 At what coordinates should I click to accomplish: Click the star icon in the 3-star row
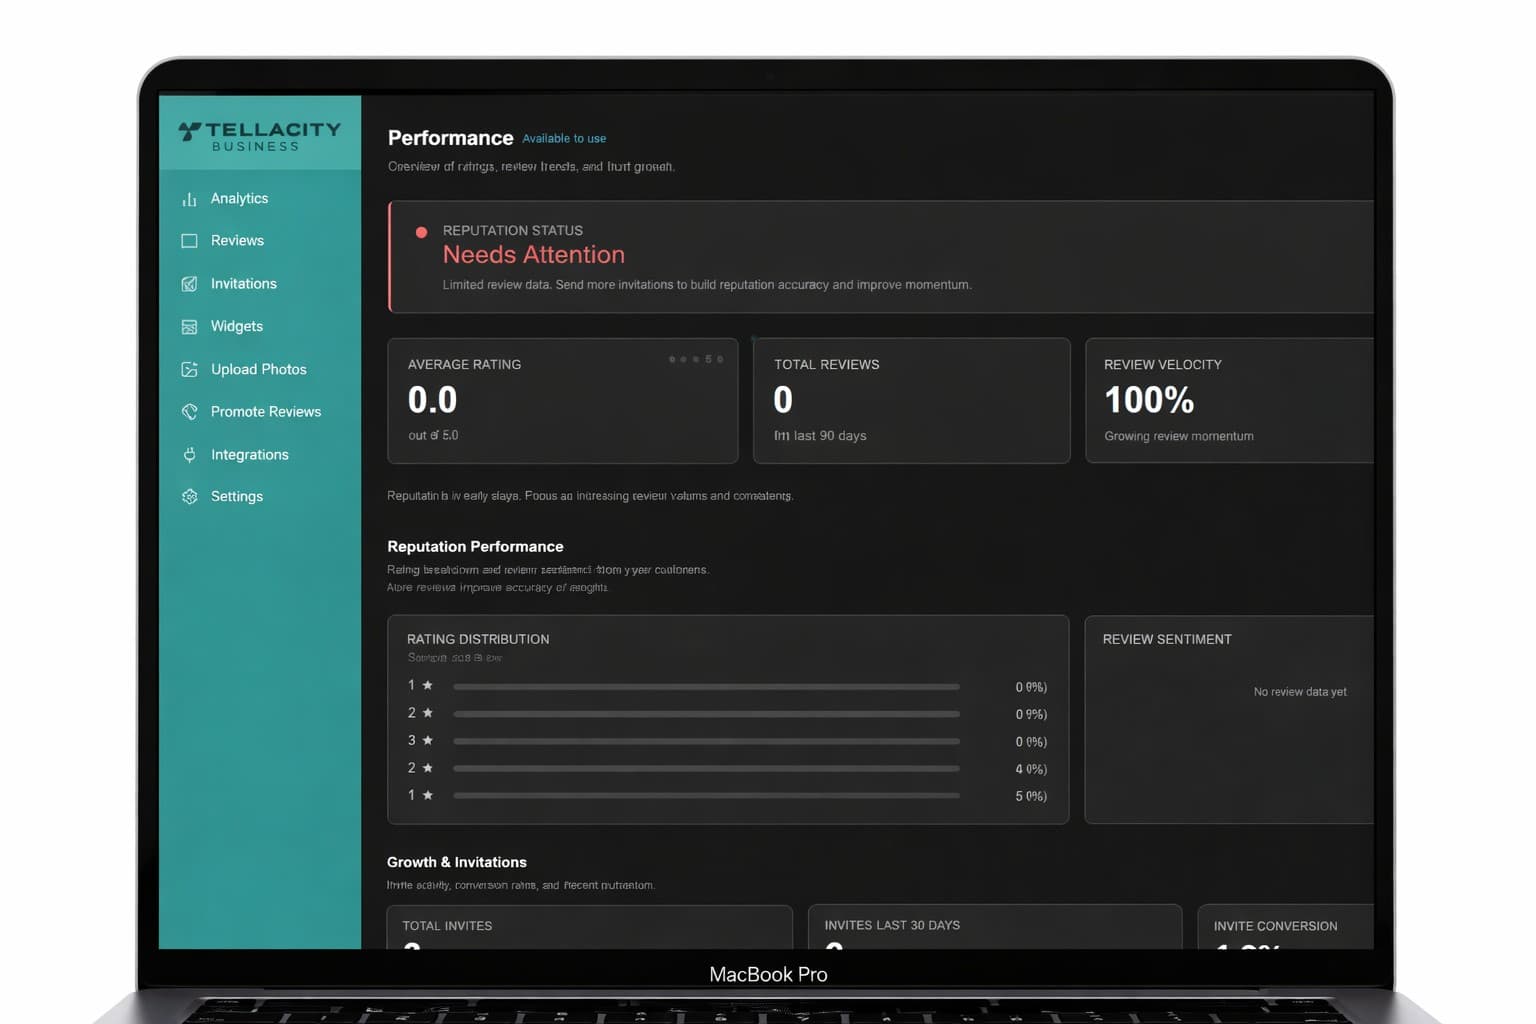click(428, 740)
